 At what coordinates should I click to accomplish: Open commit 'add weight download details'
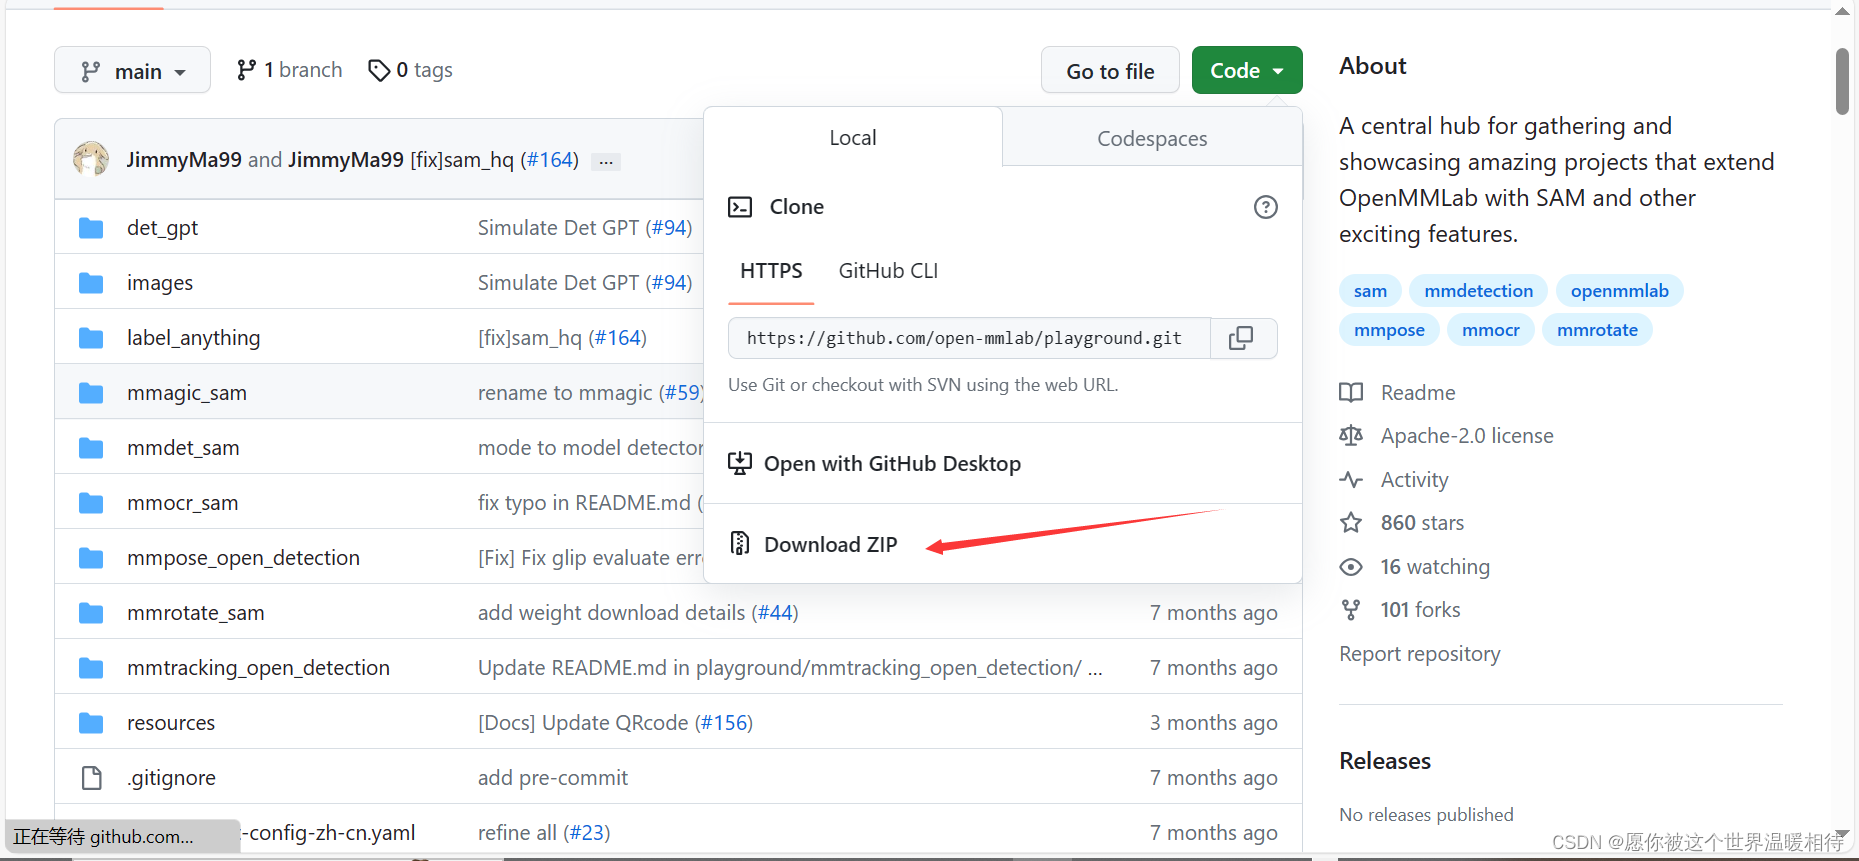pyautogui.click(x=611, y=613)
